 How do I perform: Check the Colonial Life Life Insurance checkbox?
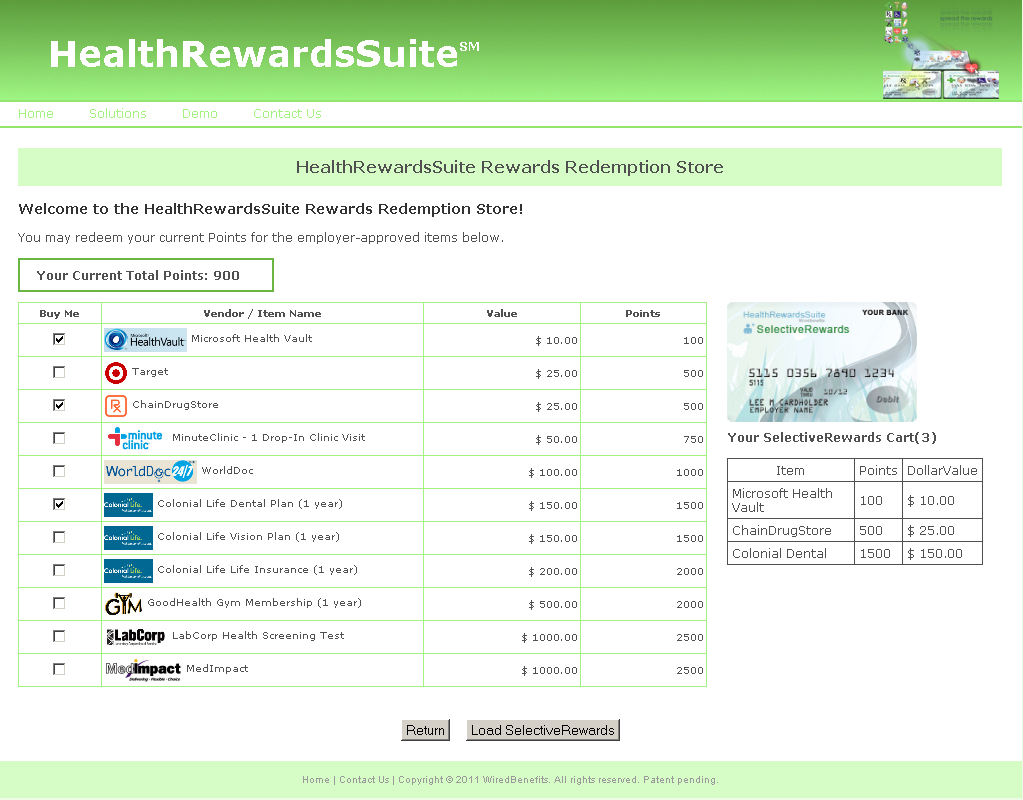coord(59,570)
